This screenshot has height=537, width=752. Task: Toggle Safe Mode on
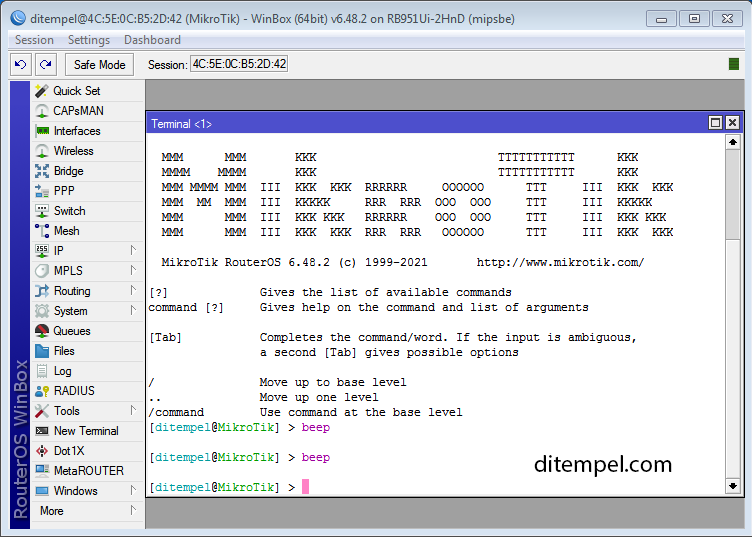click(99, 65)
